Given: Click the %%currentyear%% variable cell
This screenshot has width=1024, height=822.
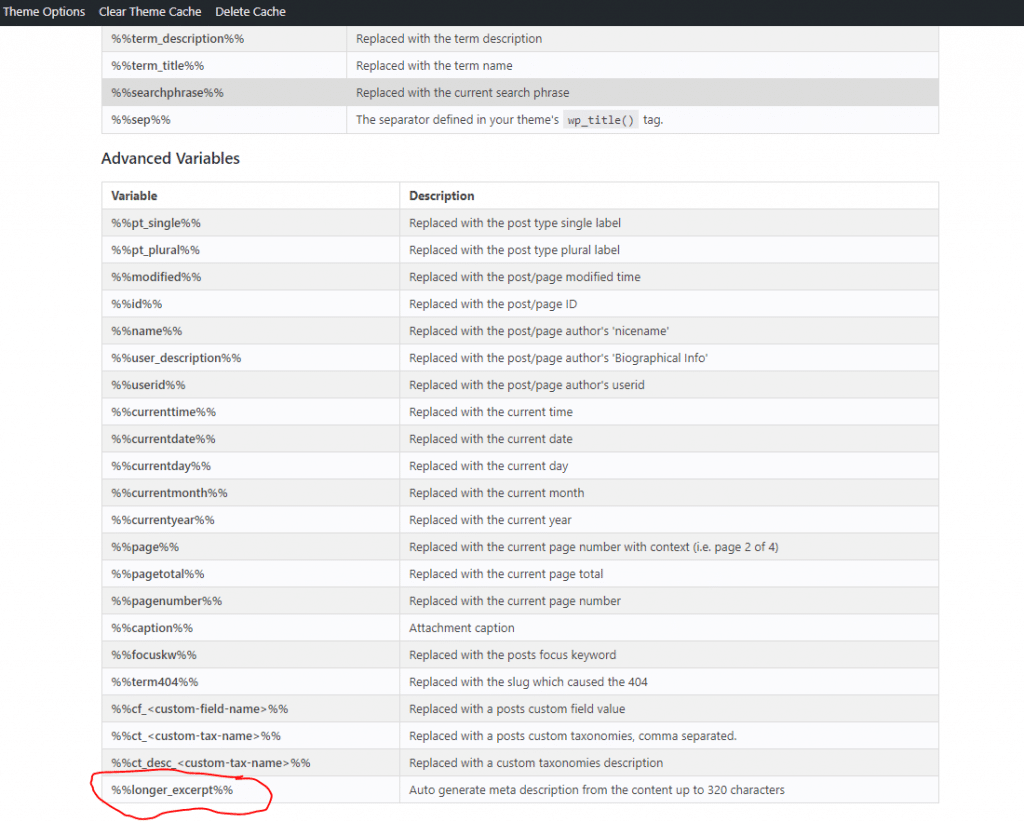Looking at the screenshot, I should pos(163,520).
